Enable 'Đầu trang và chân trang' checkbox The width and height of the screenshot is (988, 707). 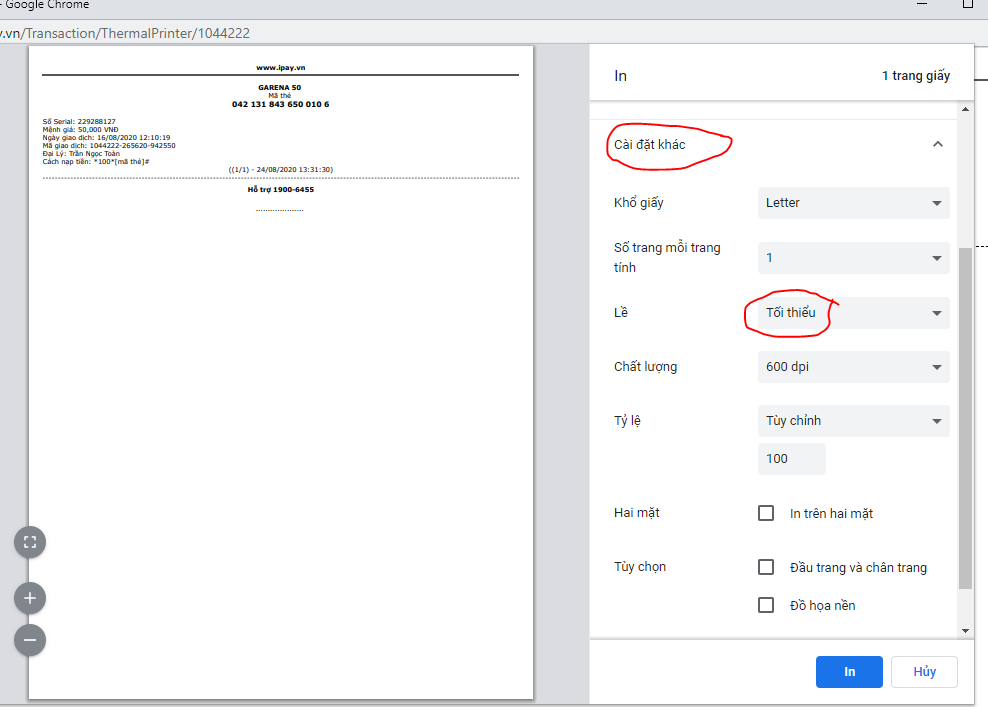coord(766,567)
